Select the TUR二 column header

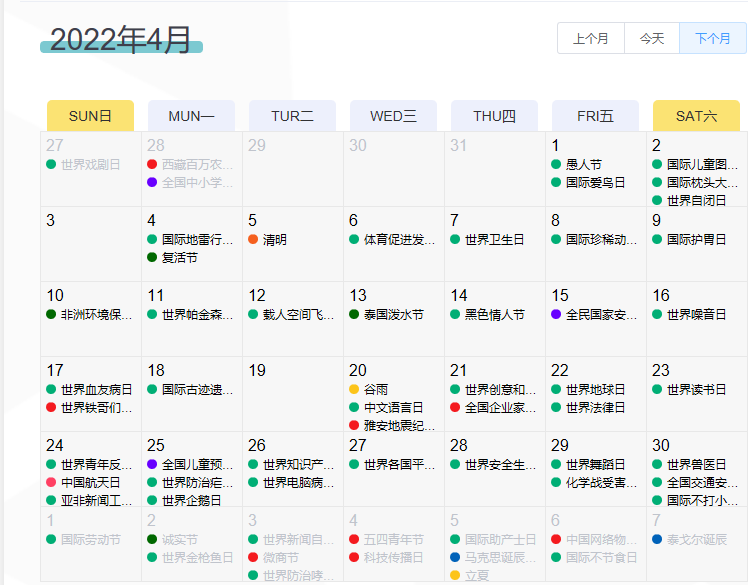click(x=292, y=116)
